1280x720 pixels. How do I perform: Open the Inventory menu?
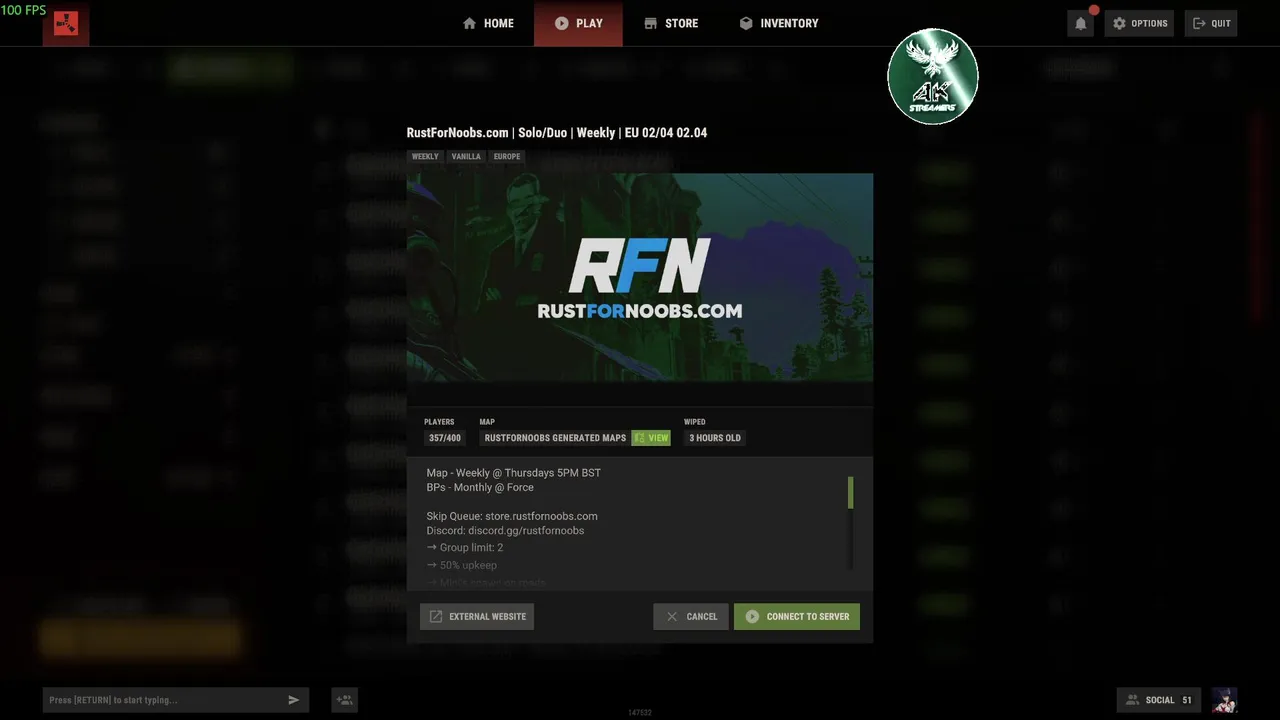tap(779, 23)
